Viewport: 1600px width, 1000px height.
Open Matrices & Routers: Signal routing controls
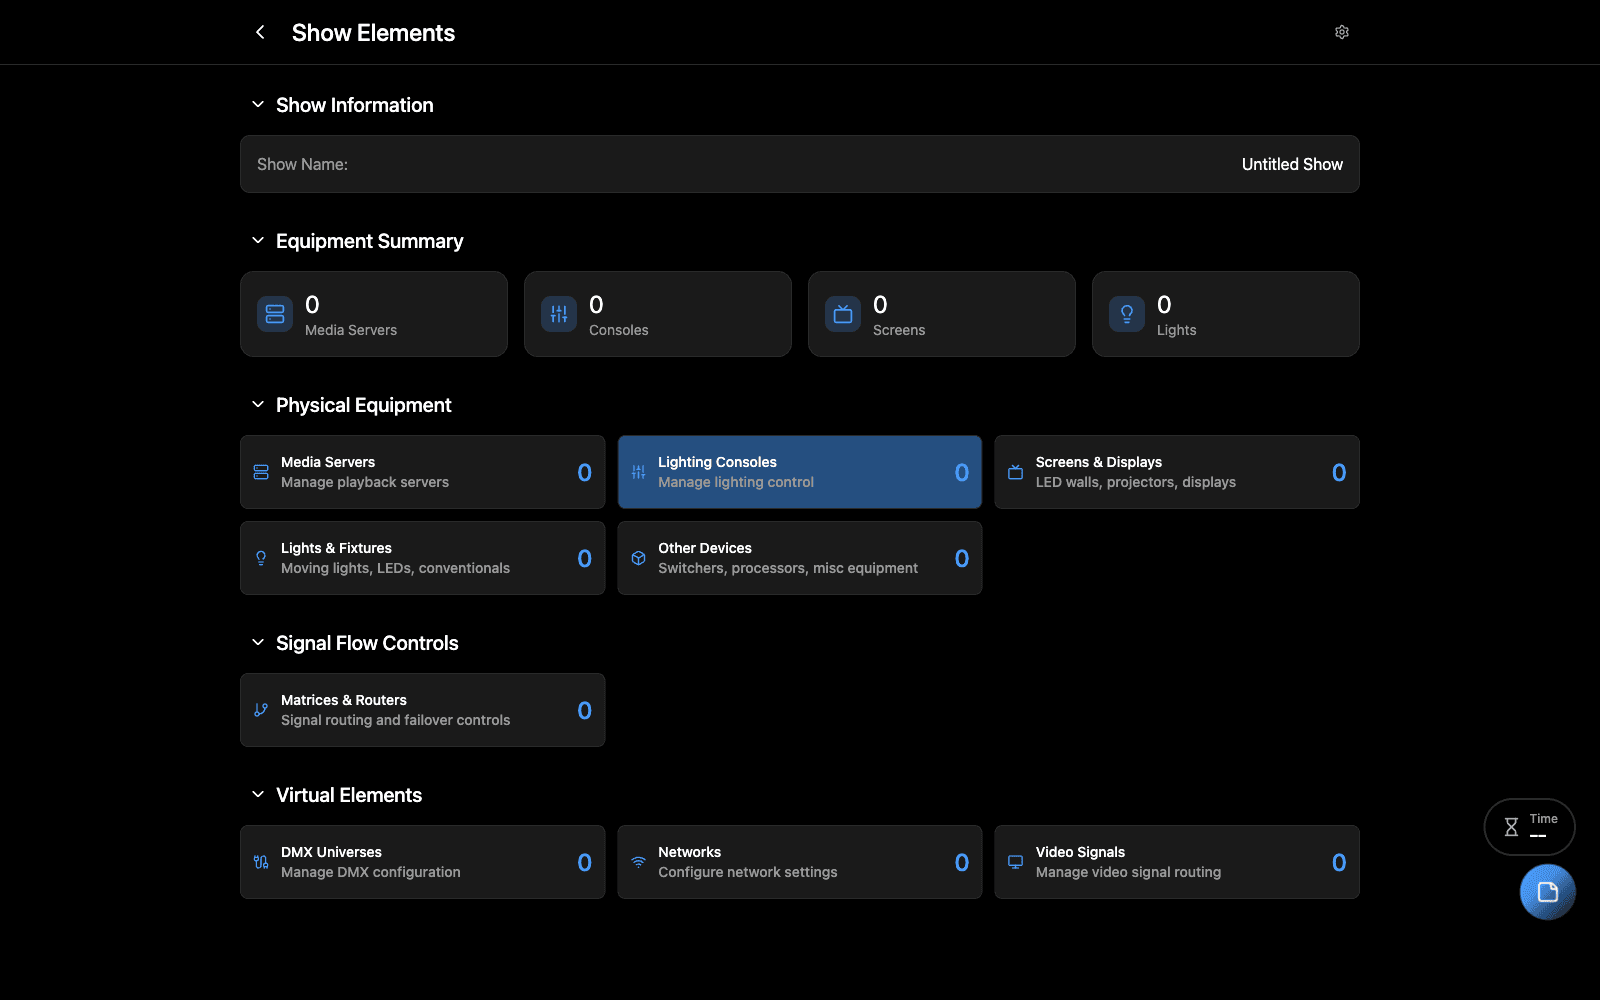point(422,710)
